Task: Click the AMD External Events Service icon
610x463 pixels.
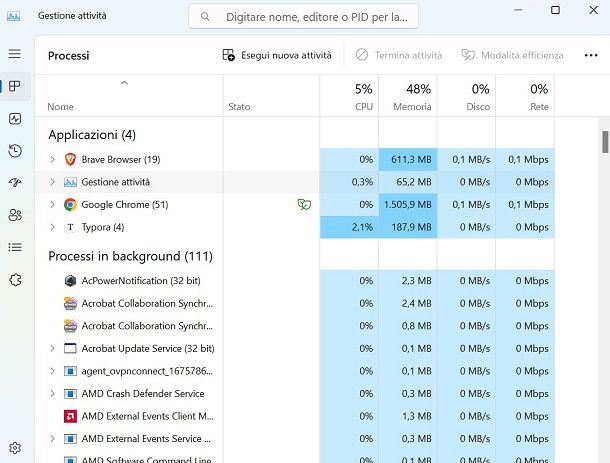Action: click(x=70, y=439)
